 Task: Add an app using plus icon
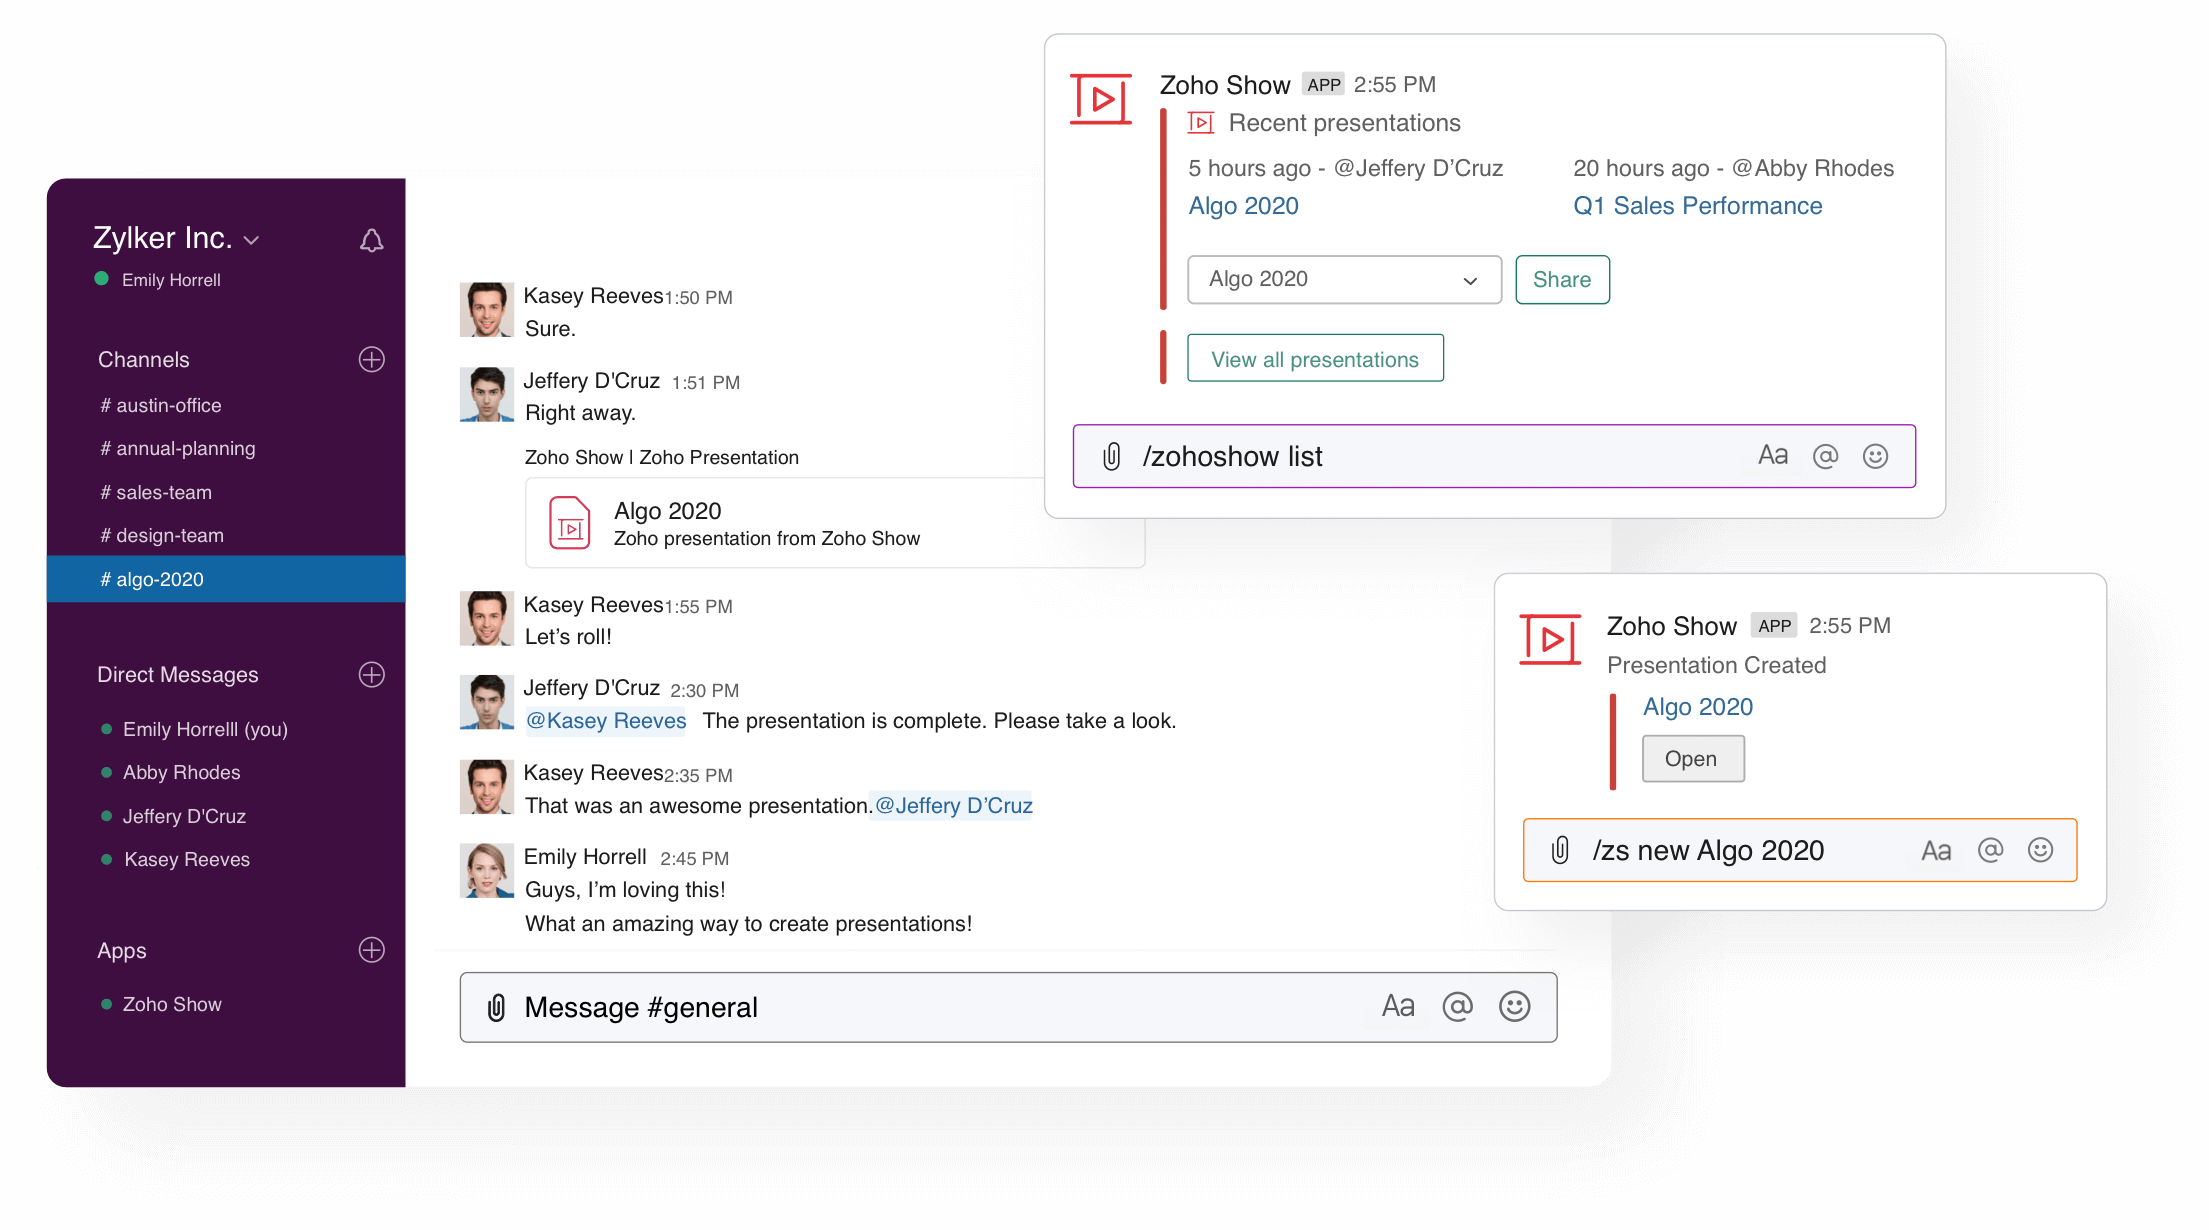click(x=371, y=950)
